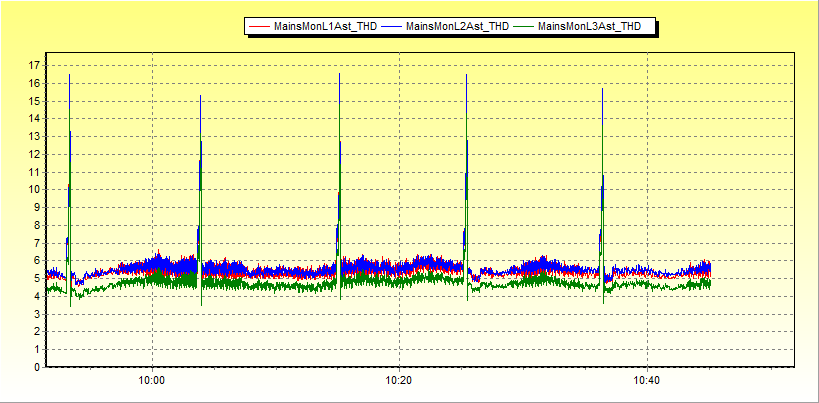Click the 10:20 time axis label
Viewport: 819px width, 403px height.
399,380
